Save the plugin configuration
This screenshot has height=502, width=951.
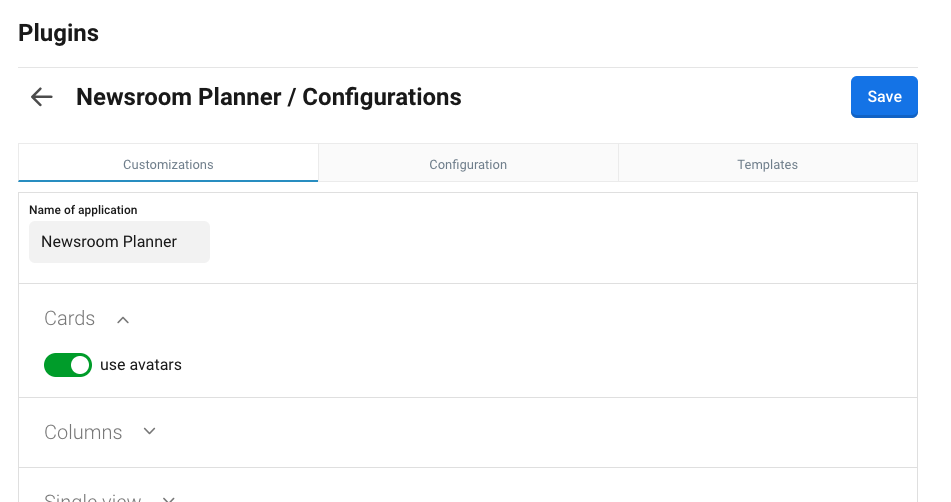click(x=884, y=97)
